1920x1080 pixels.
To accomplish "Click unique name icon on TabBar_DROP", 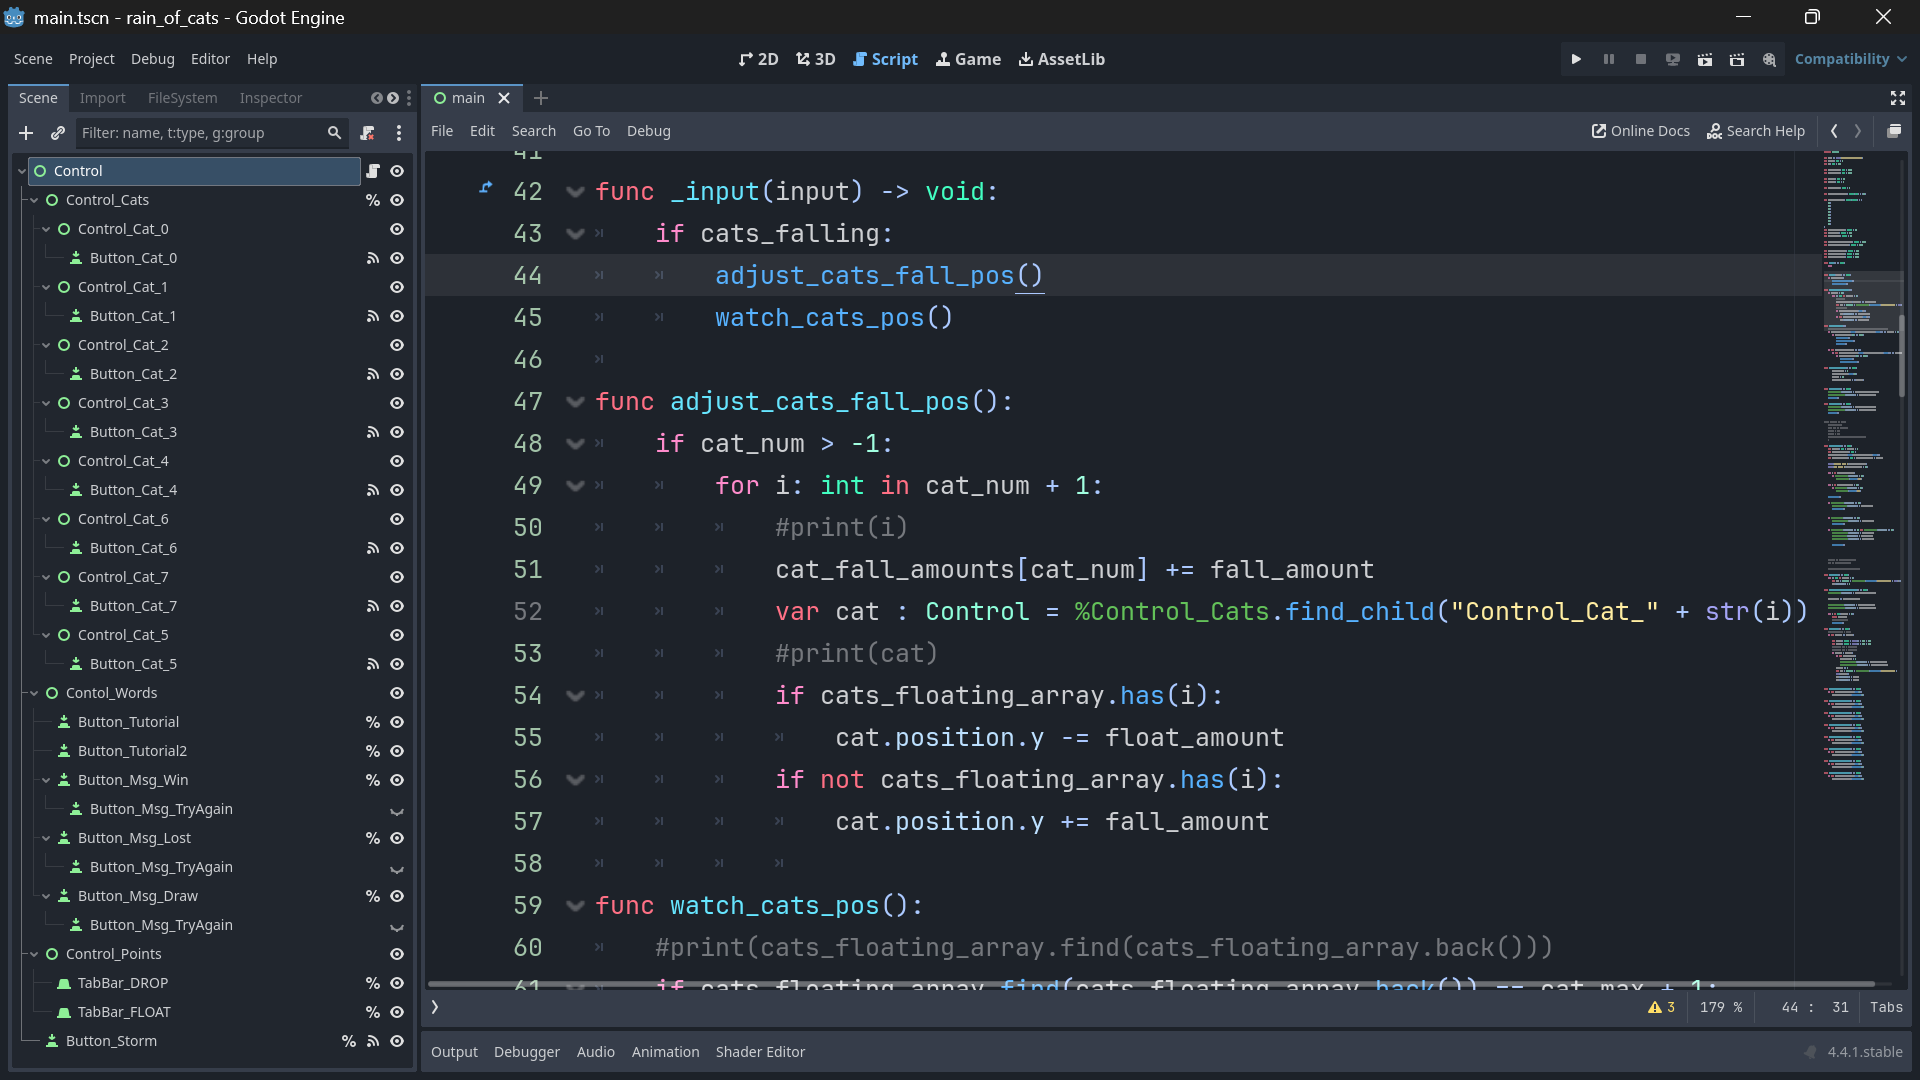I will (373, 983).
